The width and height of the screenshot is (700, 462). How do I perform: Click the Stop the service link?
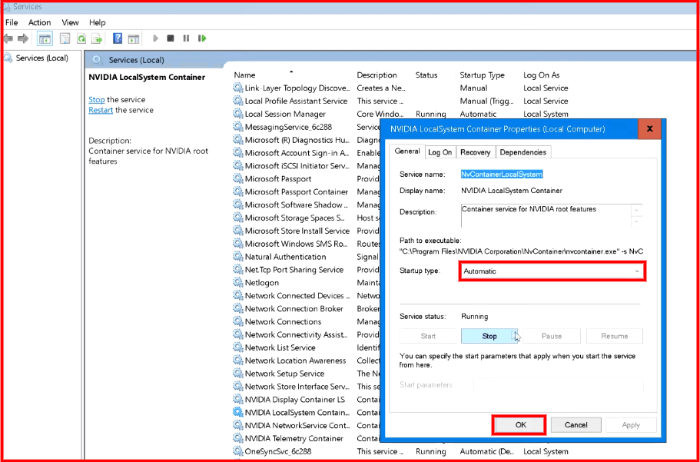pos(96,100)
